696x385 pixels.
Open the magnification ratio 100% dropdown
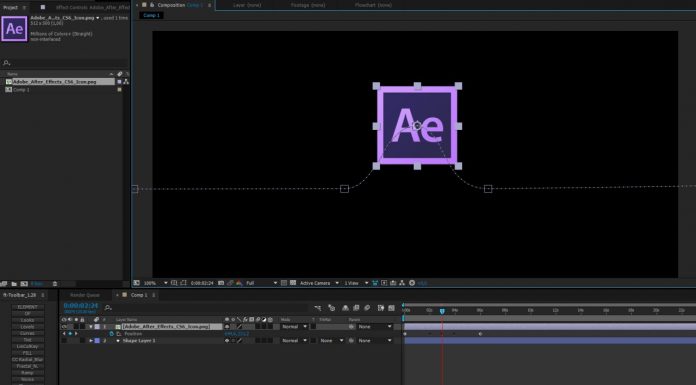click(156, 283)
